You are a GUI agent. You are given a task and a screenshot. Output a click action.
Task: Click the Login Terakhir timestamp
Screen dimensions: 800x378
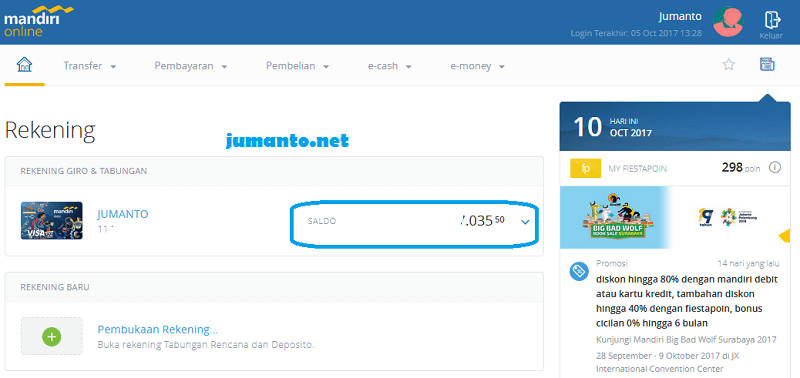point(636,33)
